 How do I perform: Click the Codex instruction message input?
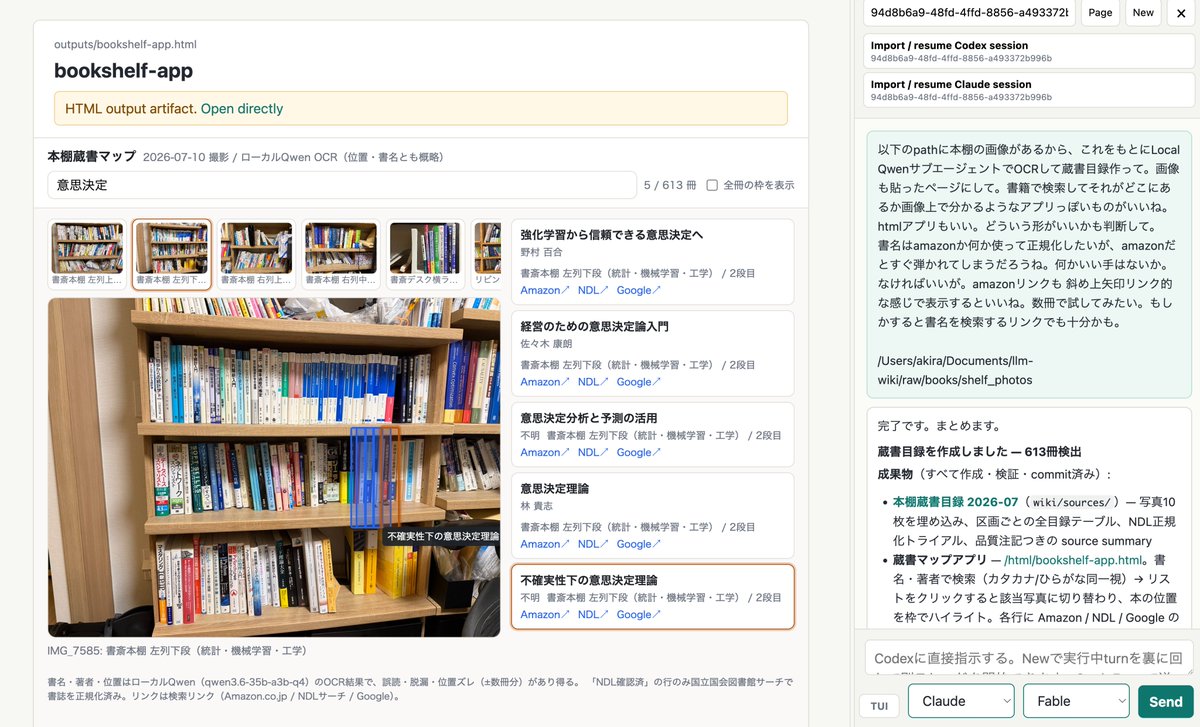pyautogui.click(x=1028, y=658)
